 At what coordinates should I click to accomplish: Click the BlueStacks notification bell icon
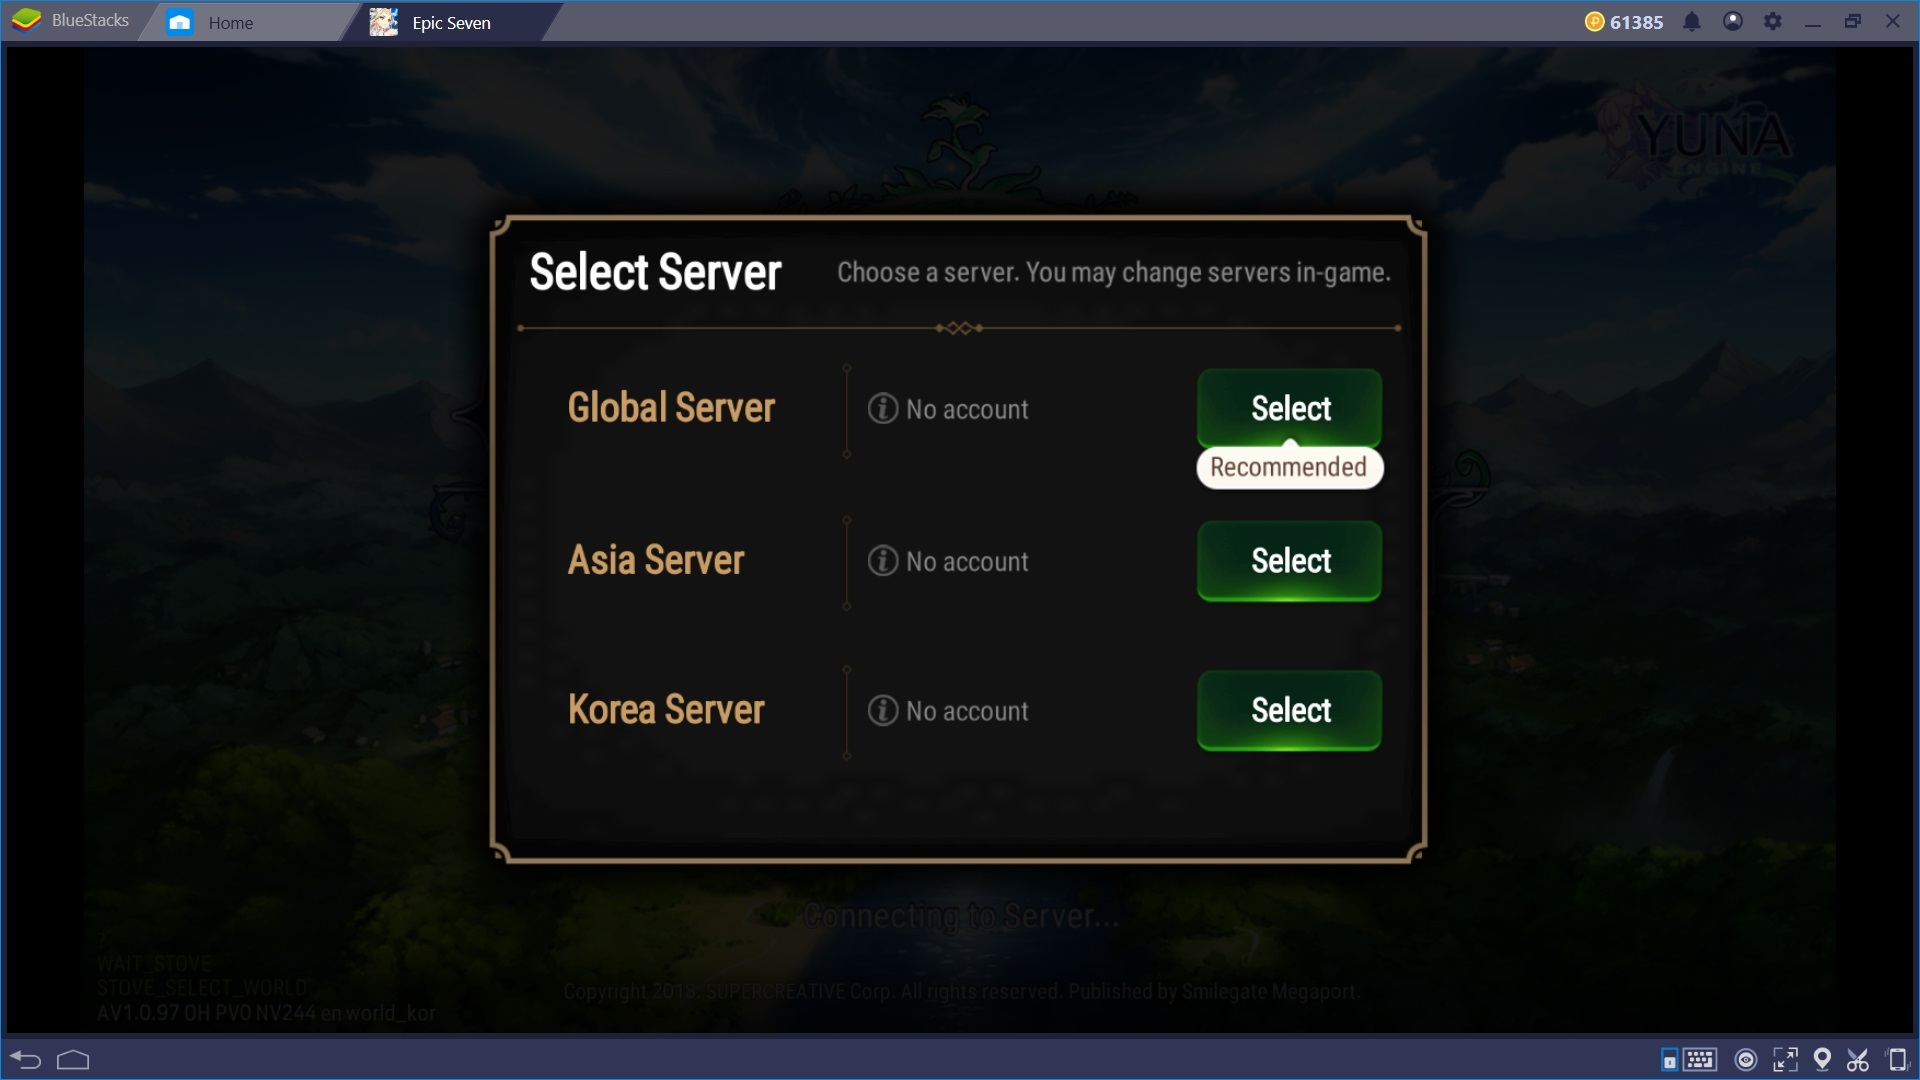(x=1691, y=20)
